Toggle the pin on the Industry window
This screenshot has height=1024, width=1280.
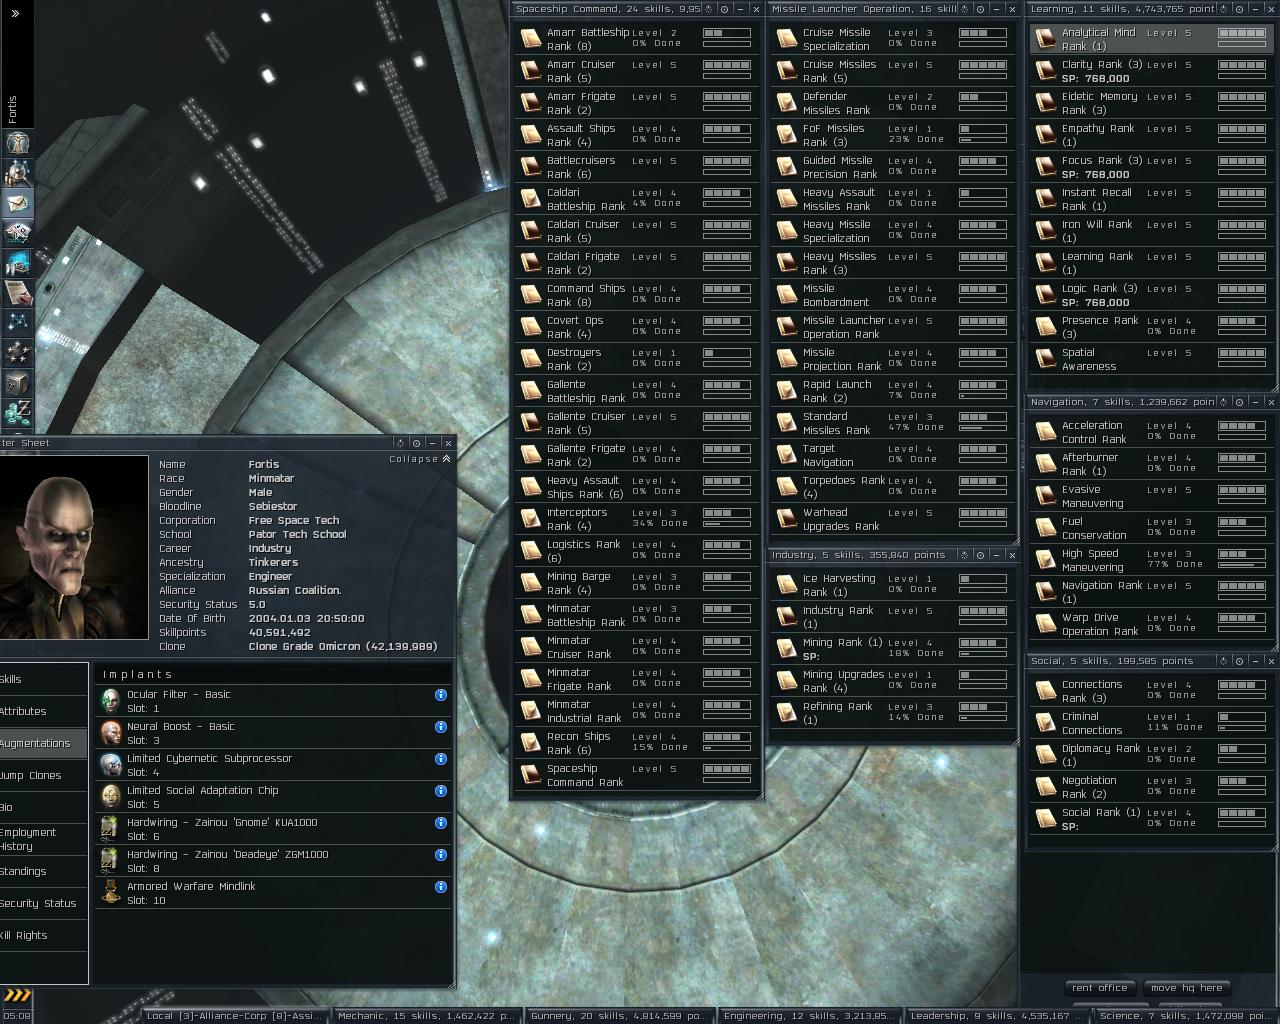[x=980, y=555]
